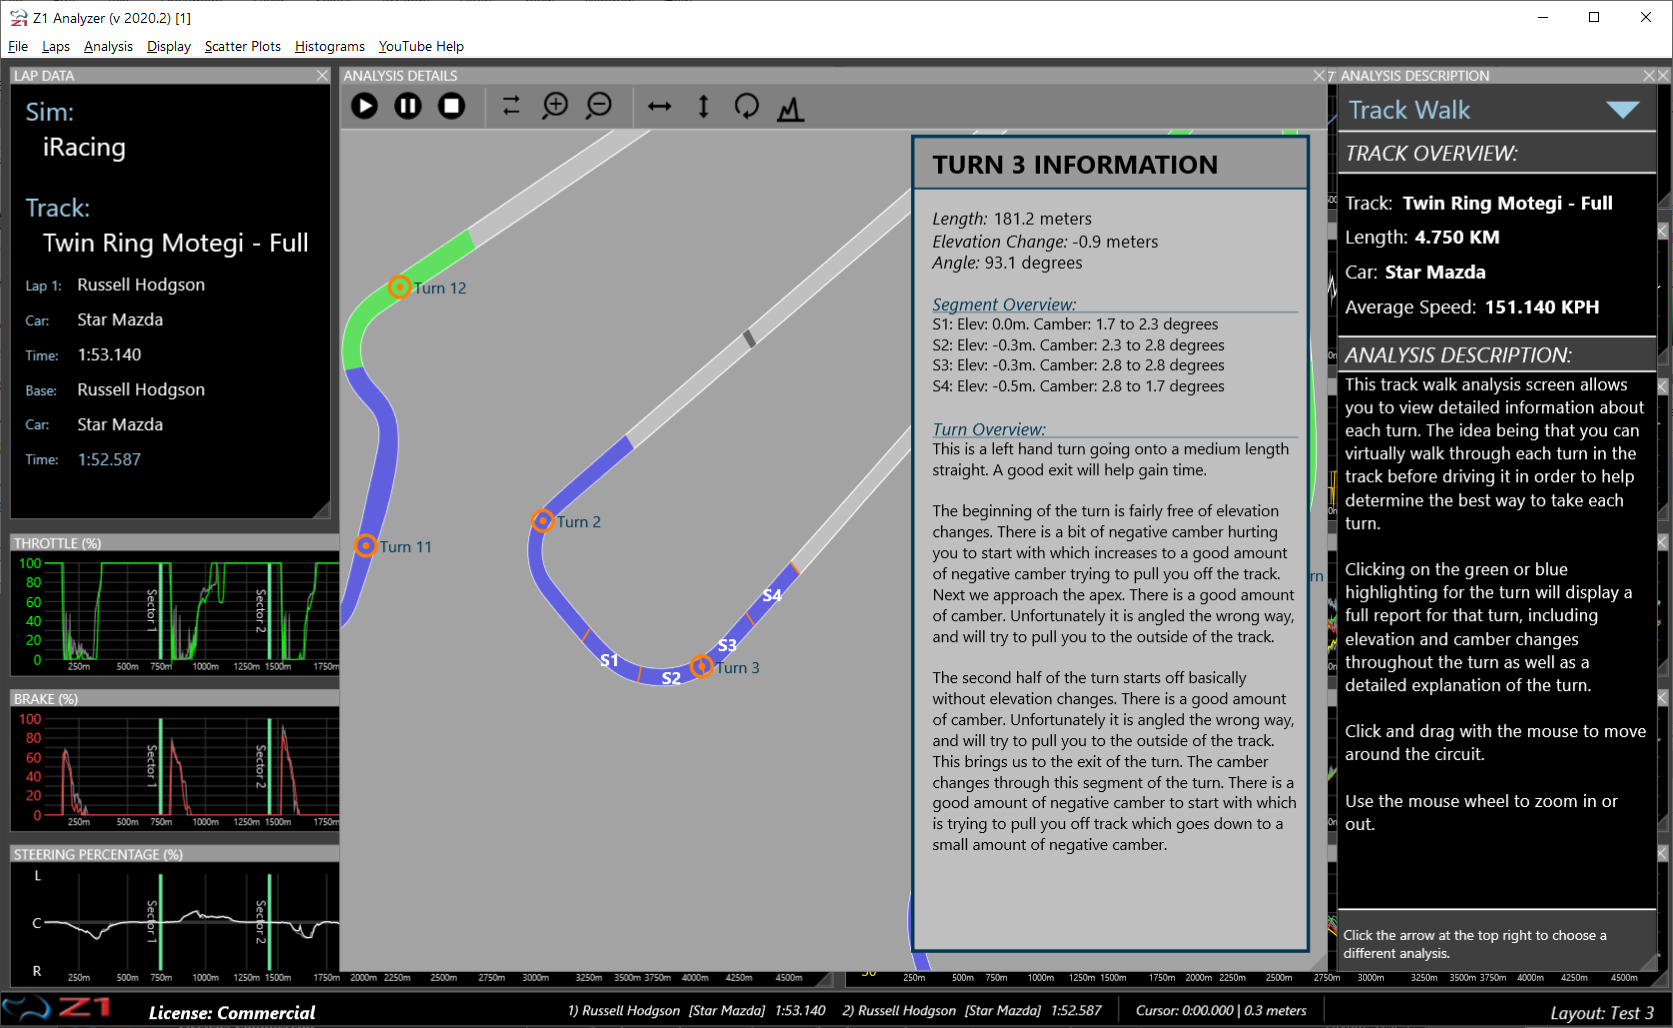
Task: Click segment S2 of Turn 3
Action: click(671, 678)
